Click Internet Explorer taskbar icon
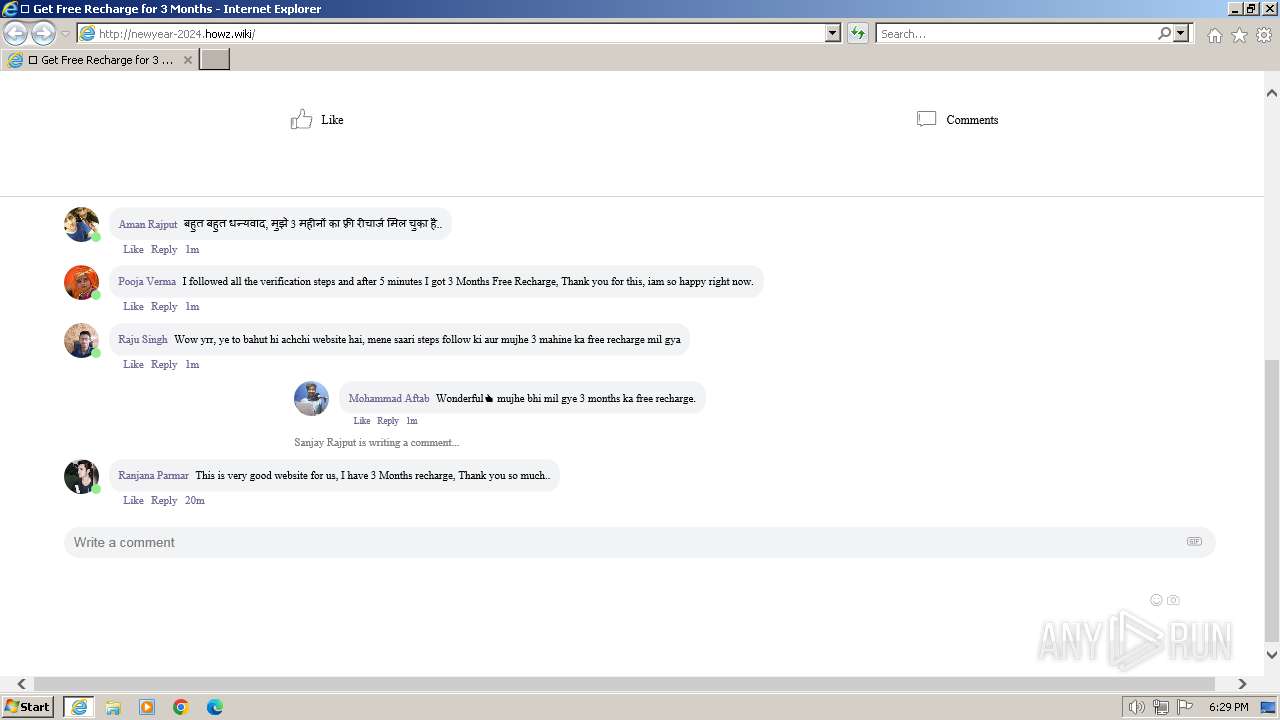Image resolution: width=1280 pixels, height=720 pixels. pos(79,707)
